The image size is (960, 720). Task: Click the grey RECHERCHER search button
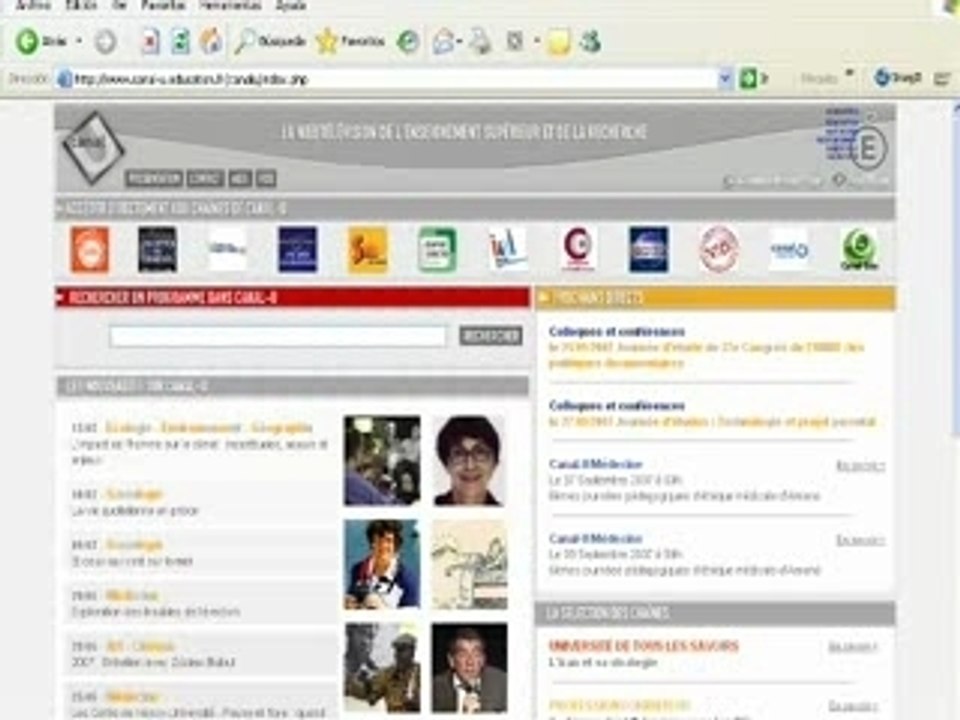pos(491,336)
